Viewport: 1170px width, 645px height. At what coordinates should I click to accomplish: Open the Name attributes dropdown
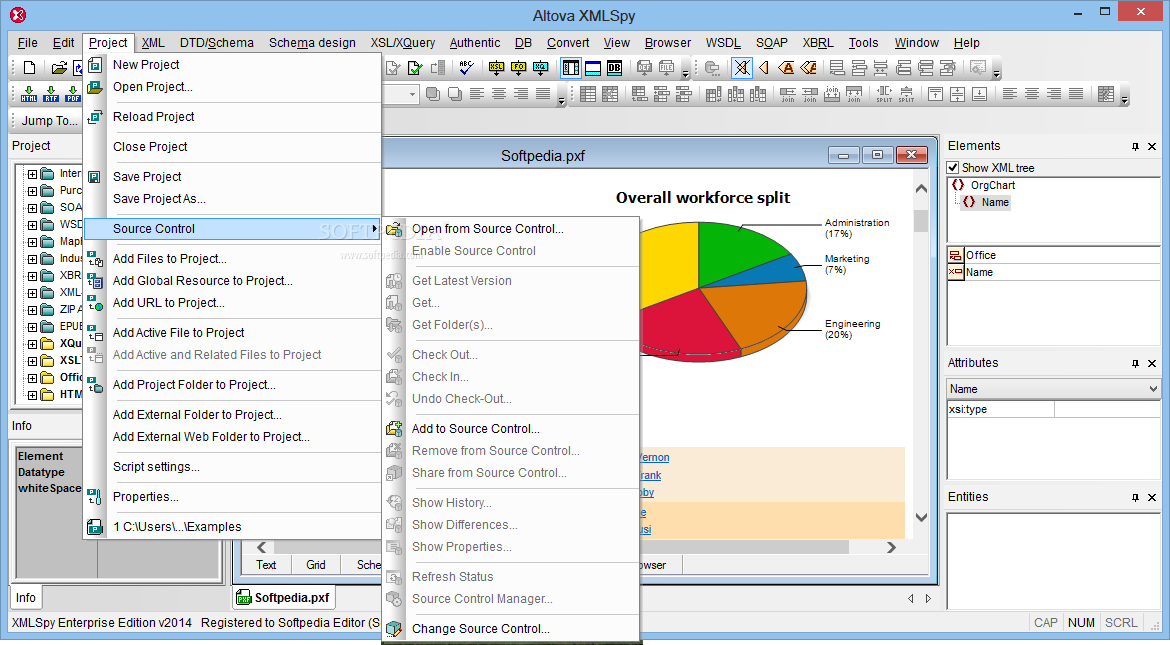tap(1153, 389)
